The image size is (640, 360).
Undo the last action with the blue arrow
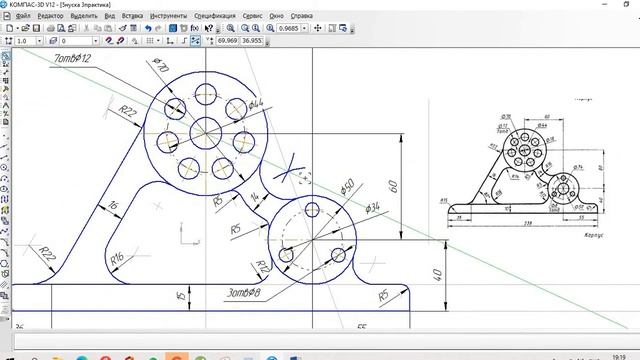pyautogui.click(x=148, y=28)
